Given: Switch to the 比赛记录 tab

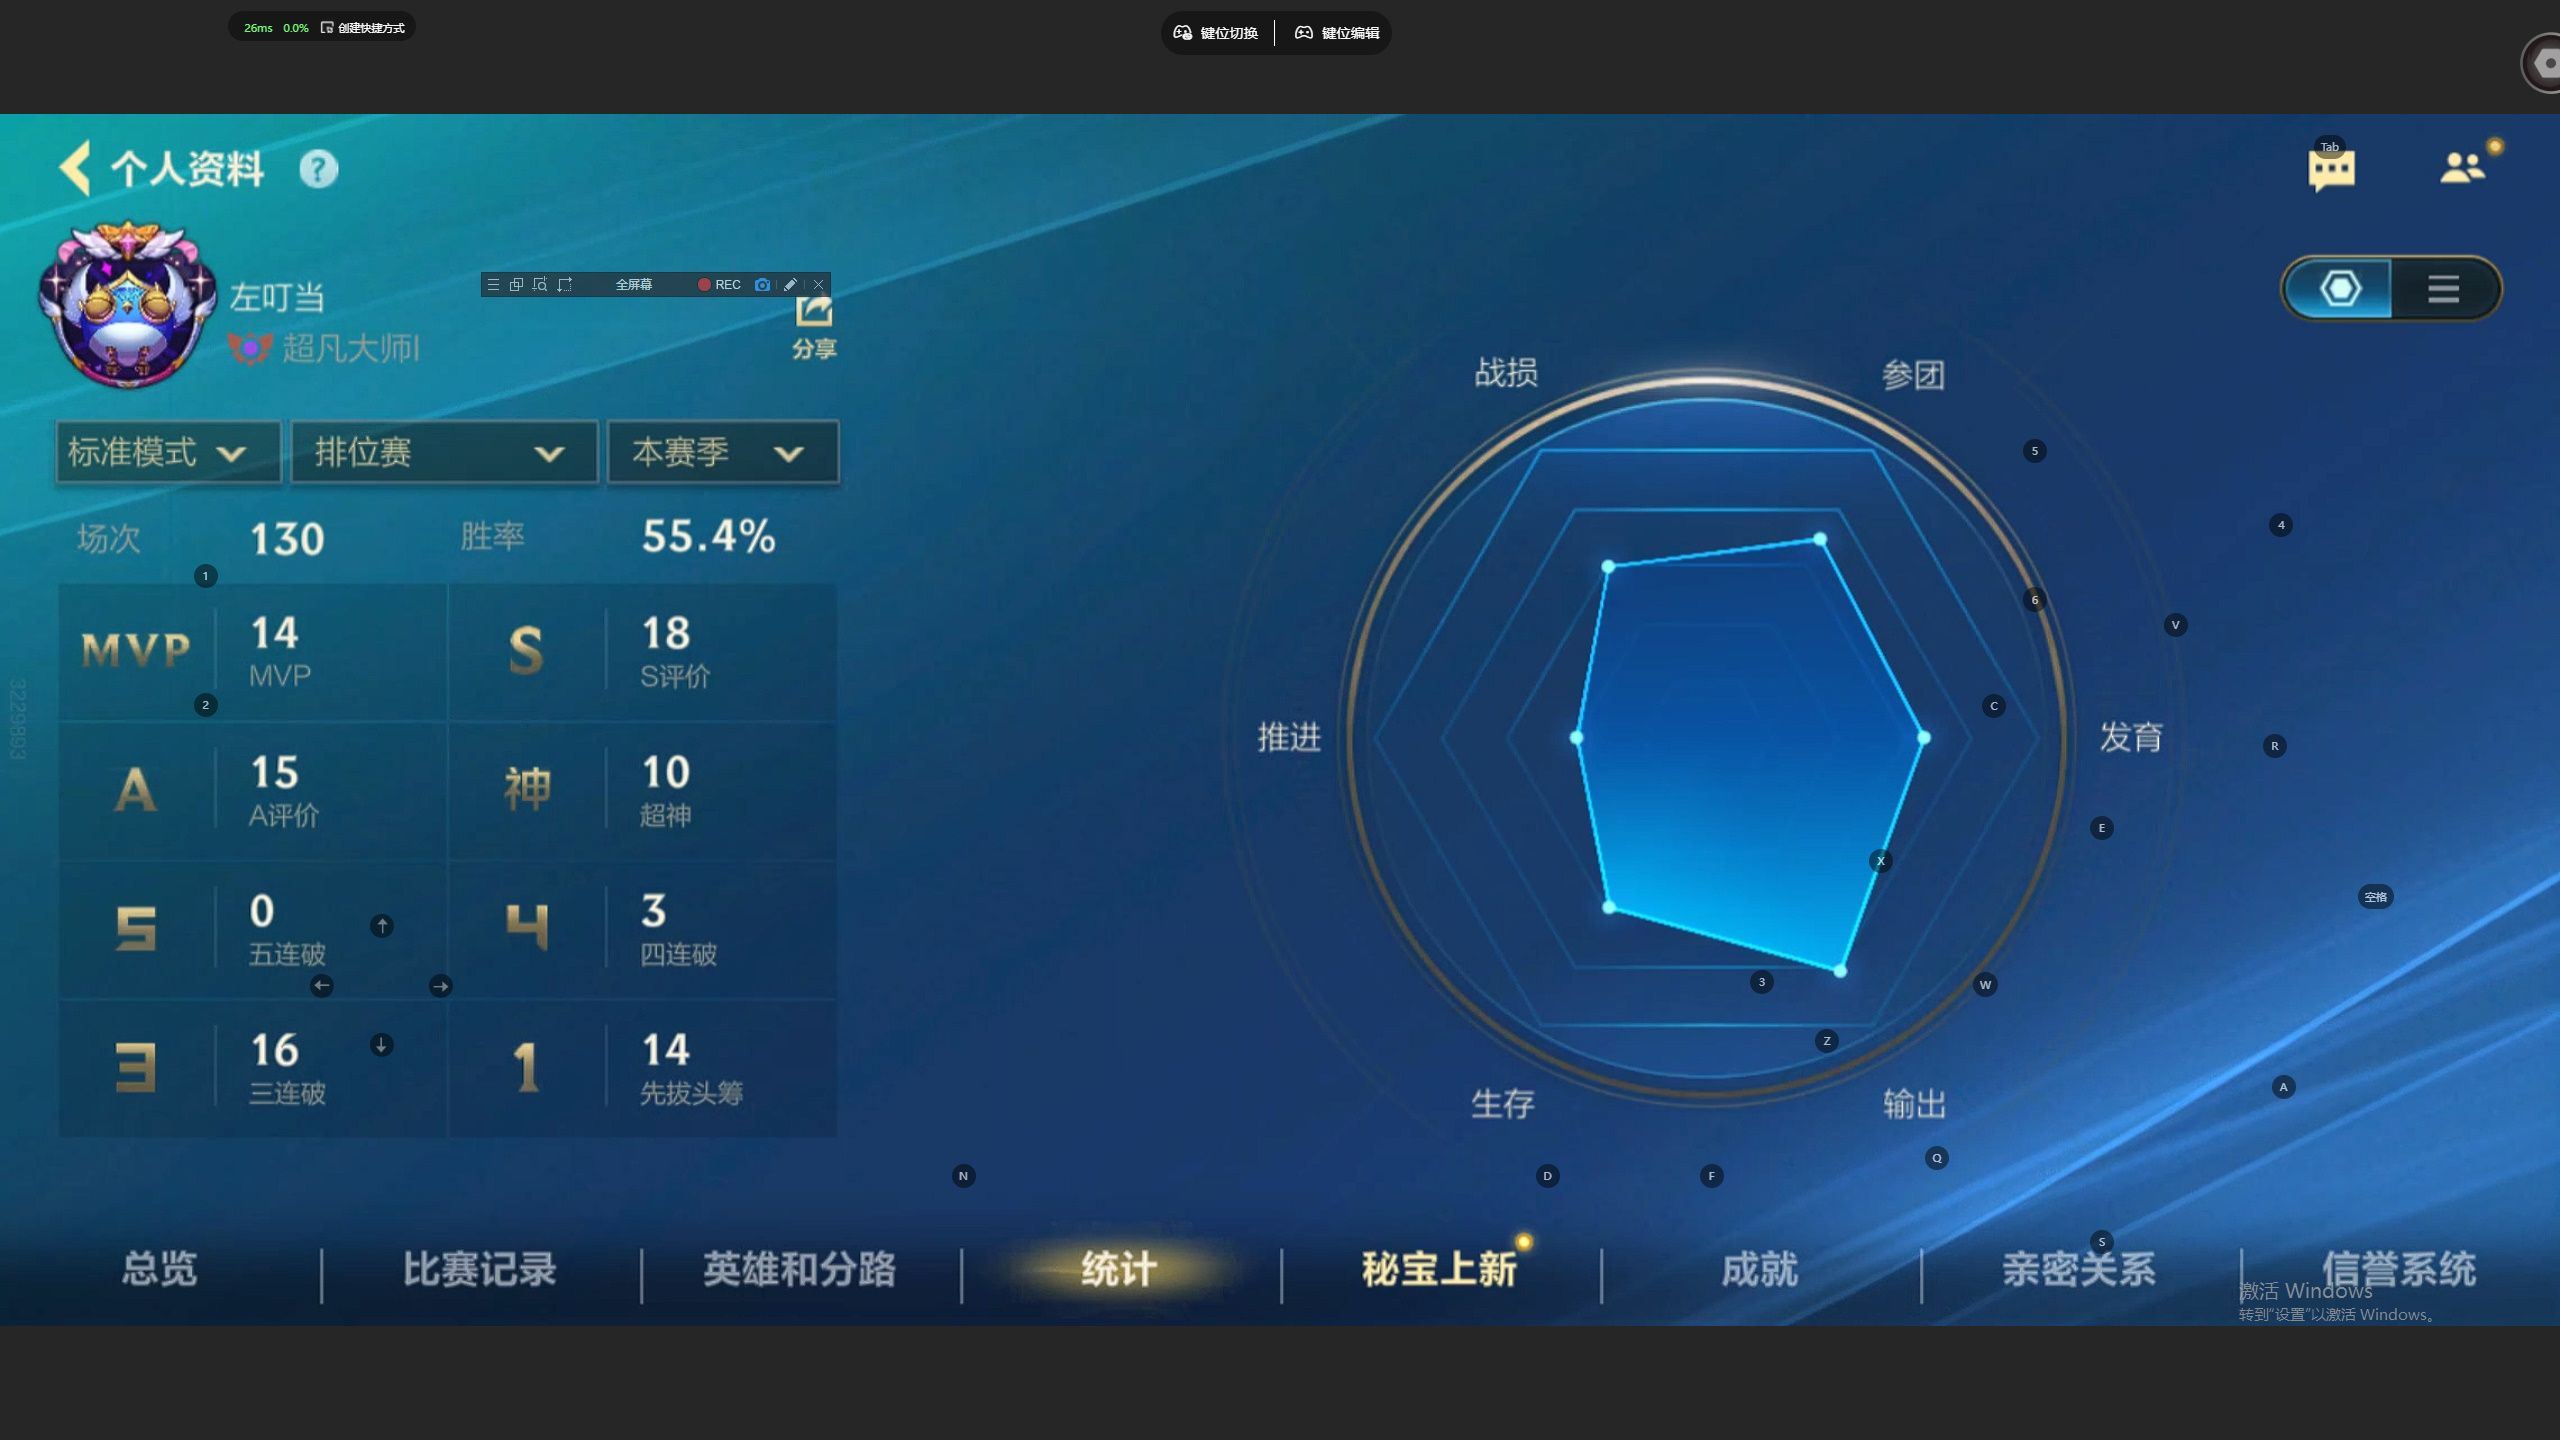Looking at the screenshot, I should coord(479,1270).
